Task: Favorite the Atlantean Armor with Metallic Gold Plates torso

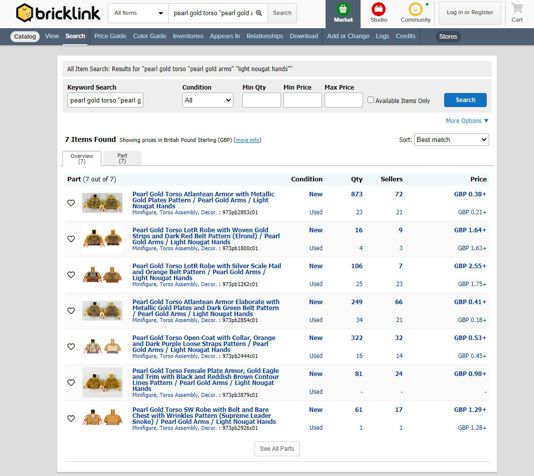Action: (x=71, y=203)
